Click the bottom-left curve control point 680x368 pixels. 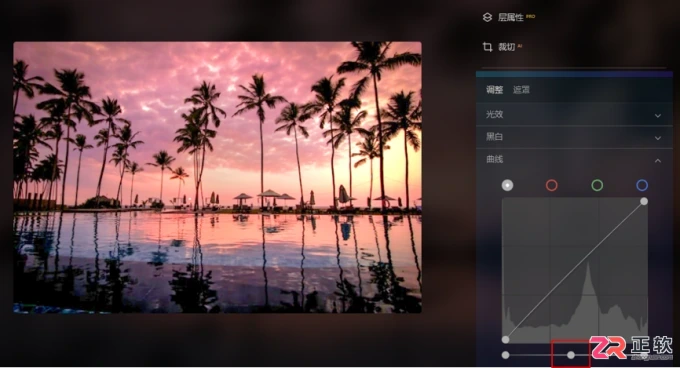[505, 339]
